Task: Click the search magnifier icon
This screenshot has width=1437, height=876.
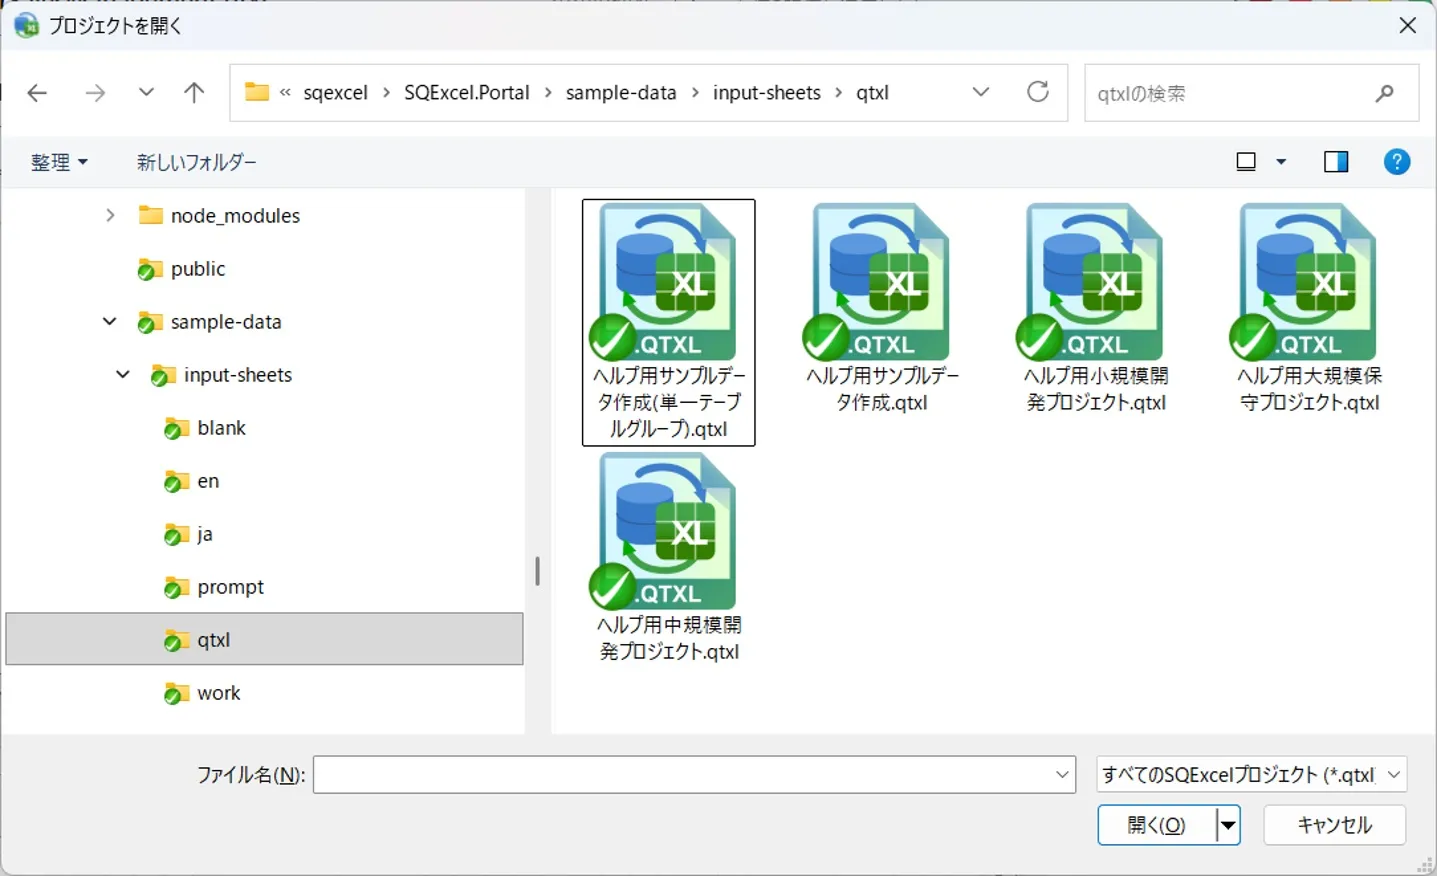Action: click(1385, 93)
